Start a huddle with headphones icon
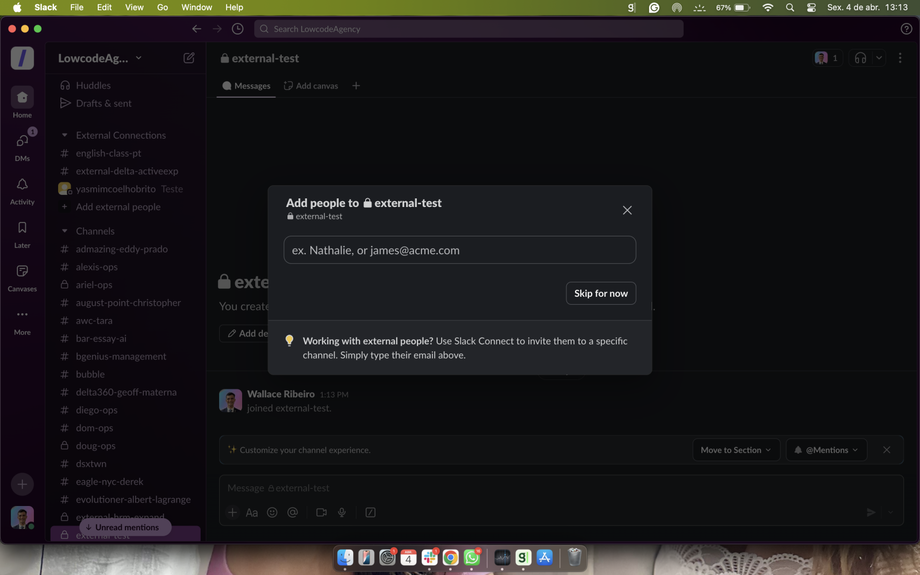 tap(860, 58)
